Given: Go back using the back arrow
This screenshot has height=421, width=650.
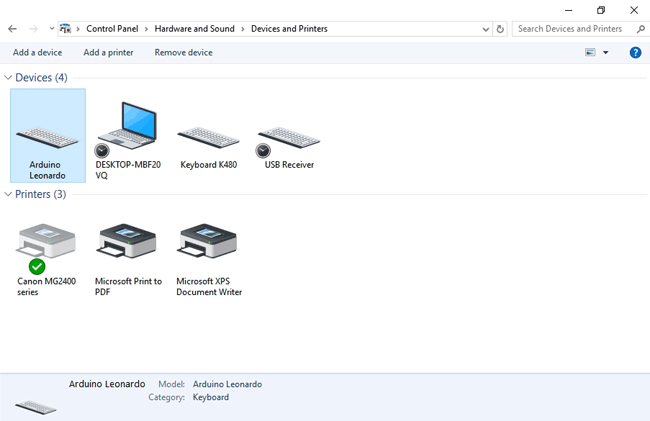Looking at the screenshot, I should [12, 29].
